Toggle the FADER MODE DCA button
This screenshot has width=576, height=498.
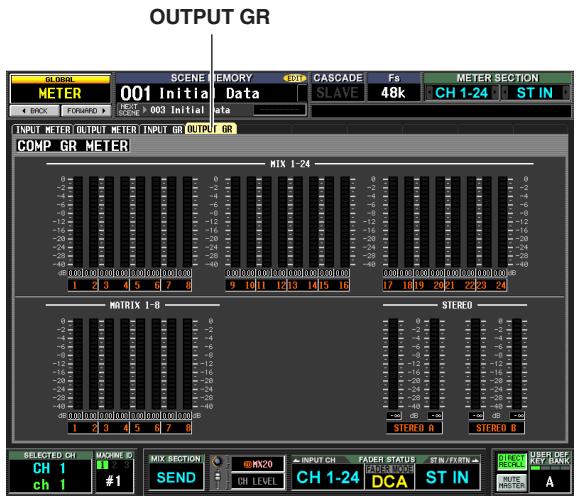[x=389, y=477]
